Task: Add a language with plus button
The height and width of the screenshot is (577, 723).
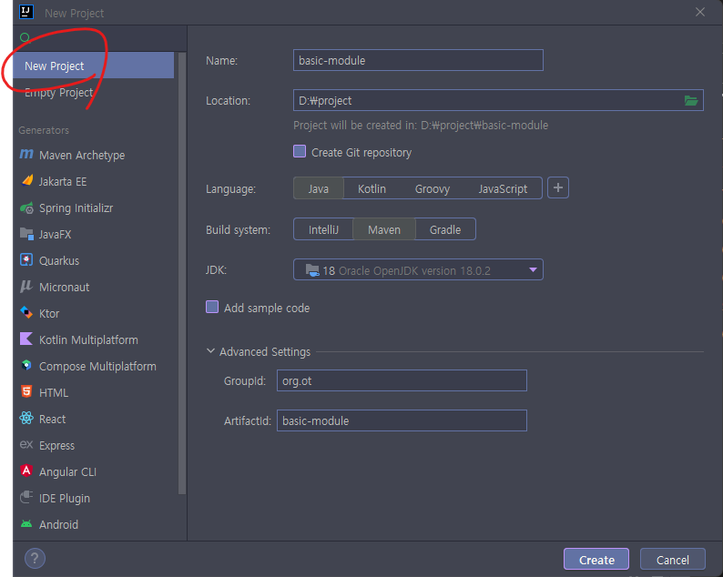Action: point(558,188)
